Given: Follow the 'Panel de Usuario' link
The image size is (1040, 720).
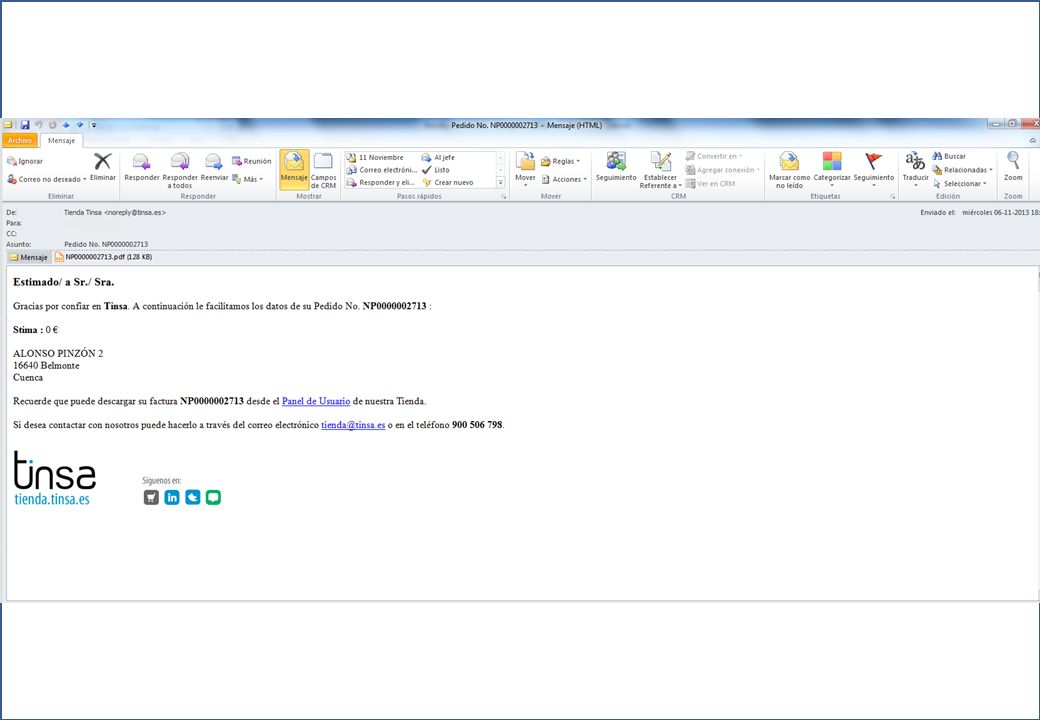Looking at the screenshot, I should [x=316, y=401].
